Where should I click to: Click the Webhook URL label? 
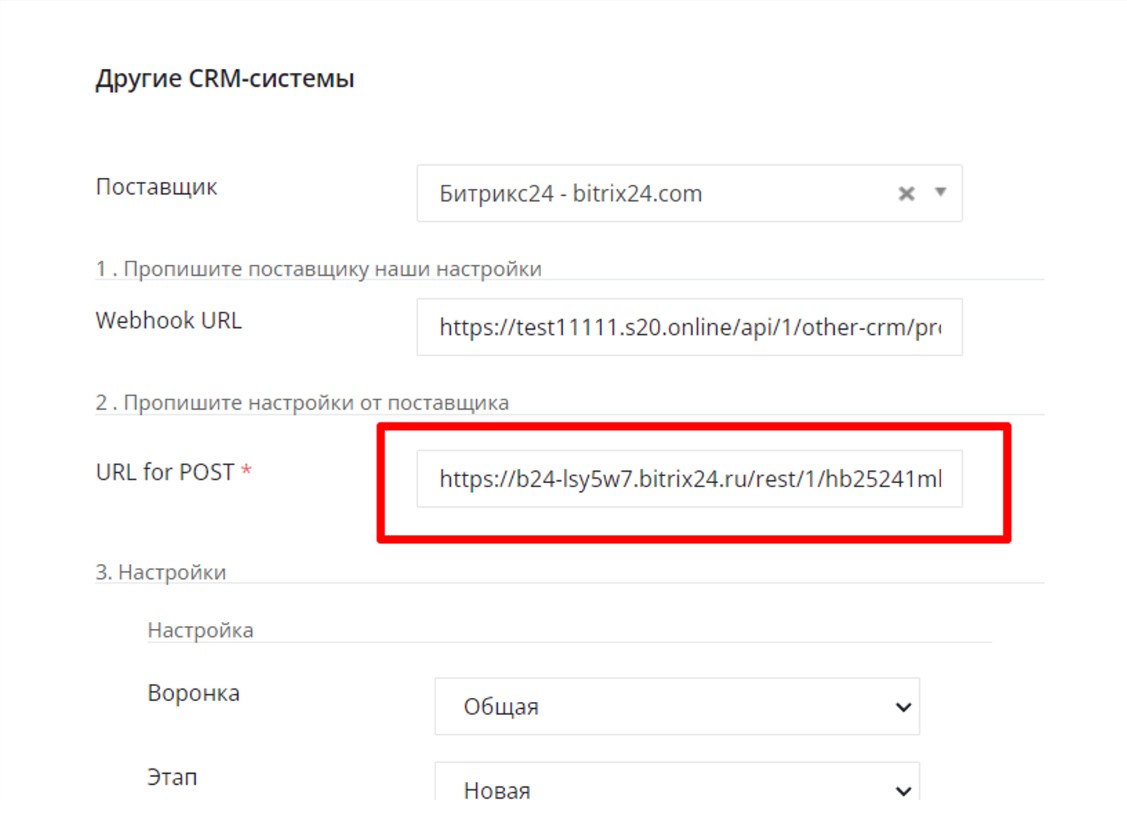coord(169,320)
